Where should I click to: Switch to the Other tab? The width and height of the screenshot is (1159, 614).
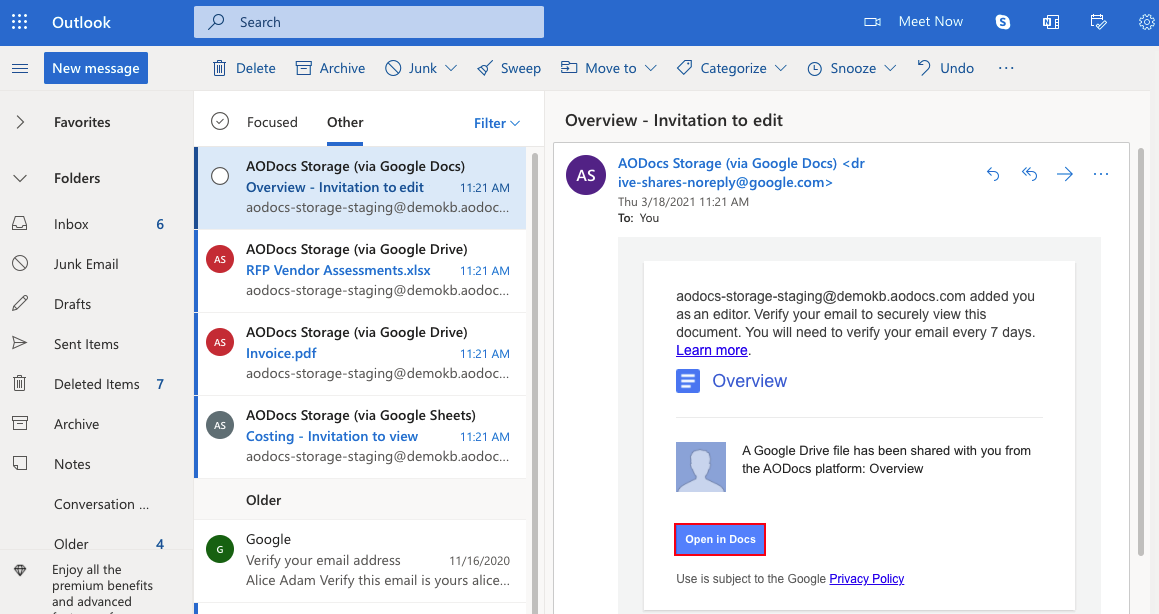(345, 122)
